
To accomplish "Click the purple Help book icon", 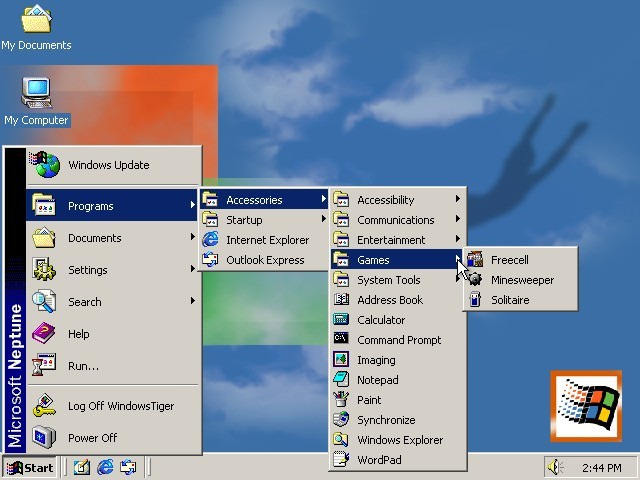I will click(44, 333).
